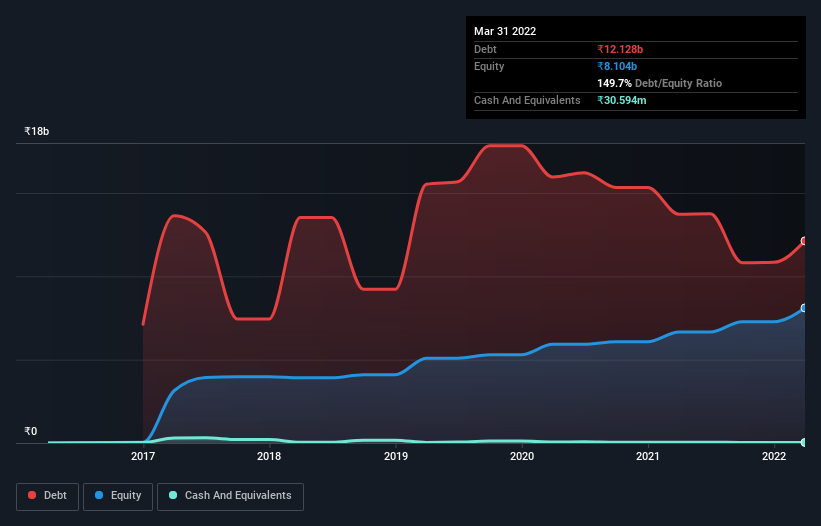
Task: Click the ₹18b y-axis label
Action: (37, 131)
